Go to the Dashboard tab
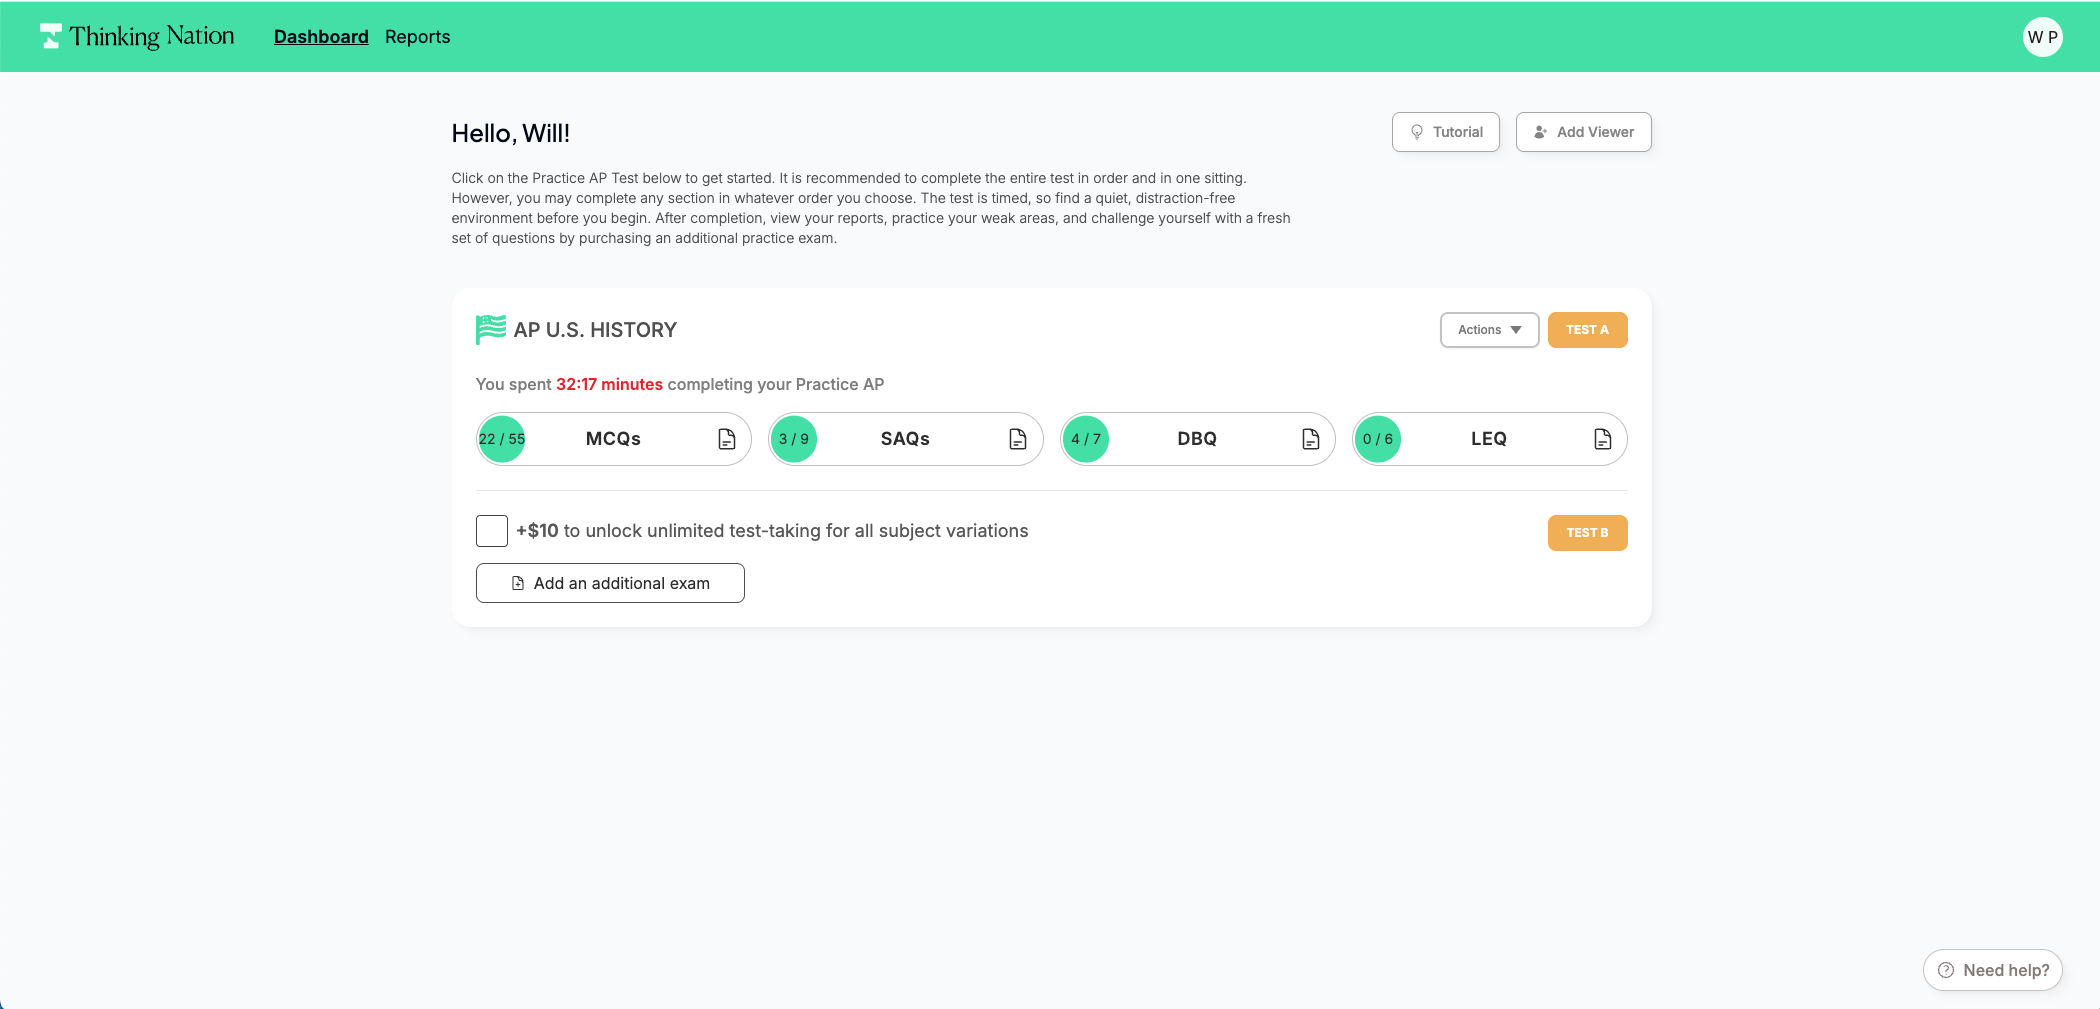2100x1009 pixels. pos(321,37)
